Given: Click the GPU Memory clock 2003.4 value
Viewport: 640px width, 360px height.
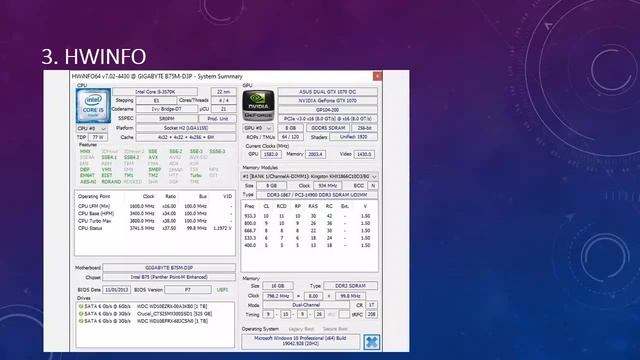Looking at the screenshot, I should point(316,154).
